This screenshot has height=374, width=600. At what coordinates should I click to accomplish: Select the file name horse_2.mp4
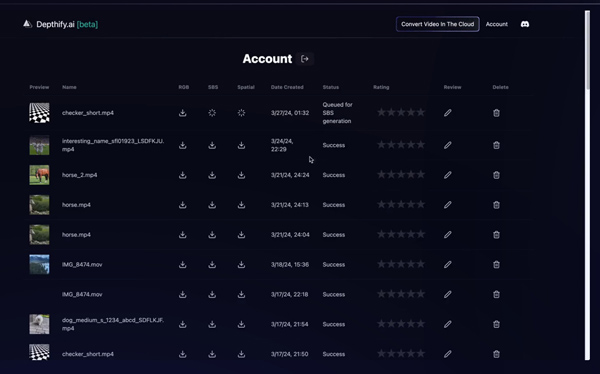[80, 175]
